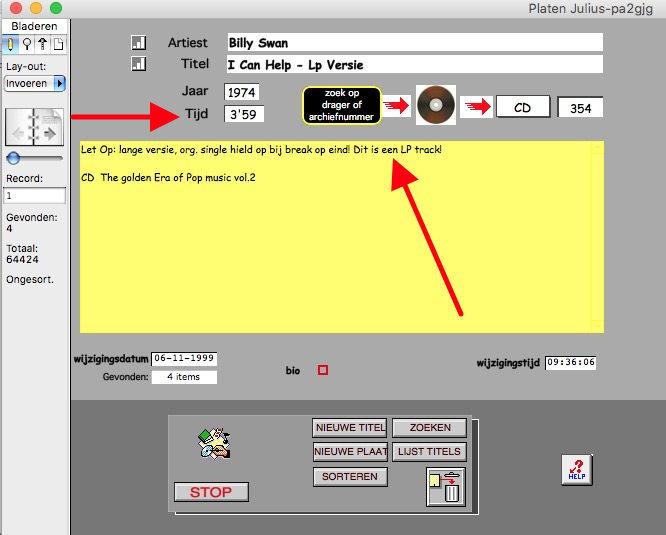Click the record navigation slider handle

point(13,158)
